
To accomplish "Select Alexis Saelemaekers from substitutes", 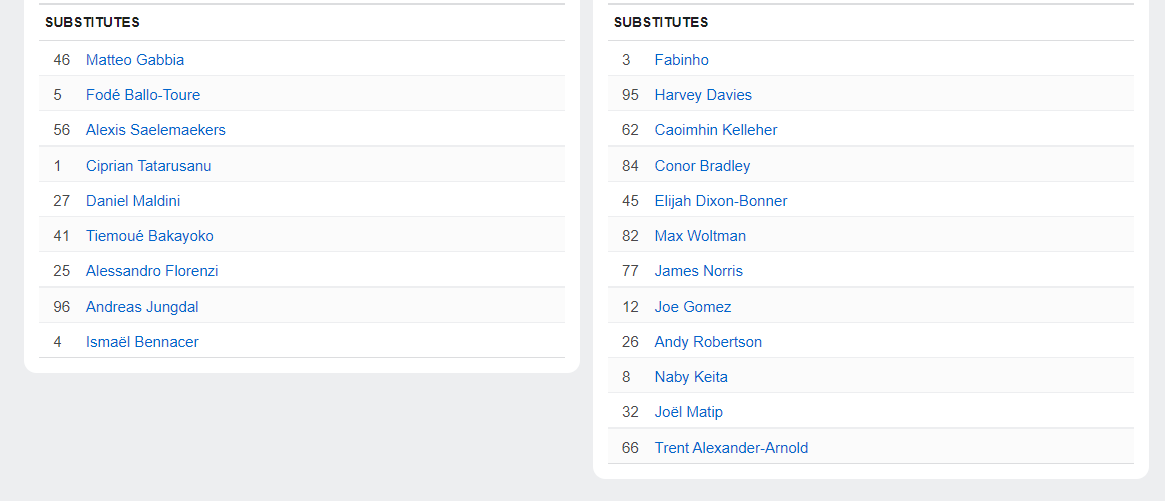I will click(155, 129).
